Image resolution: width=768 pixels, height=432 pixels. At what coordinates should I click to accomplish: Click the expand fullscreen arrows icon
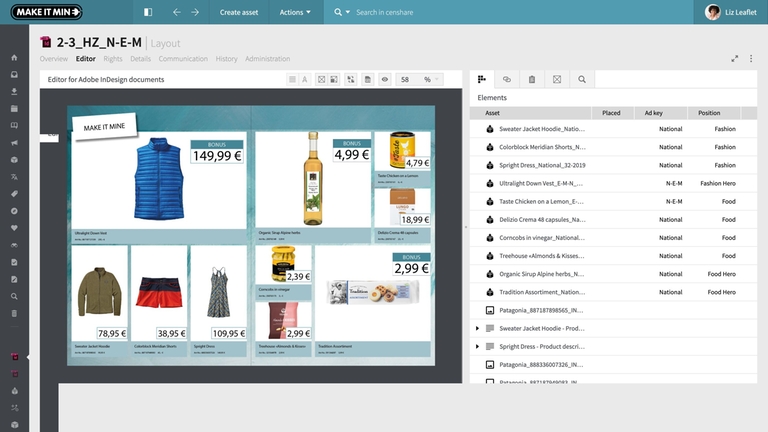[x=735, y=59]
